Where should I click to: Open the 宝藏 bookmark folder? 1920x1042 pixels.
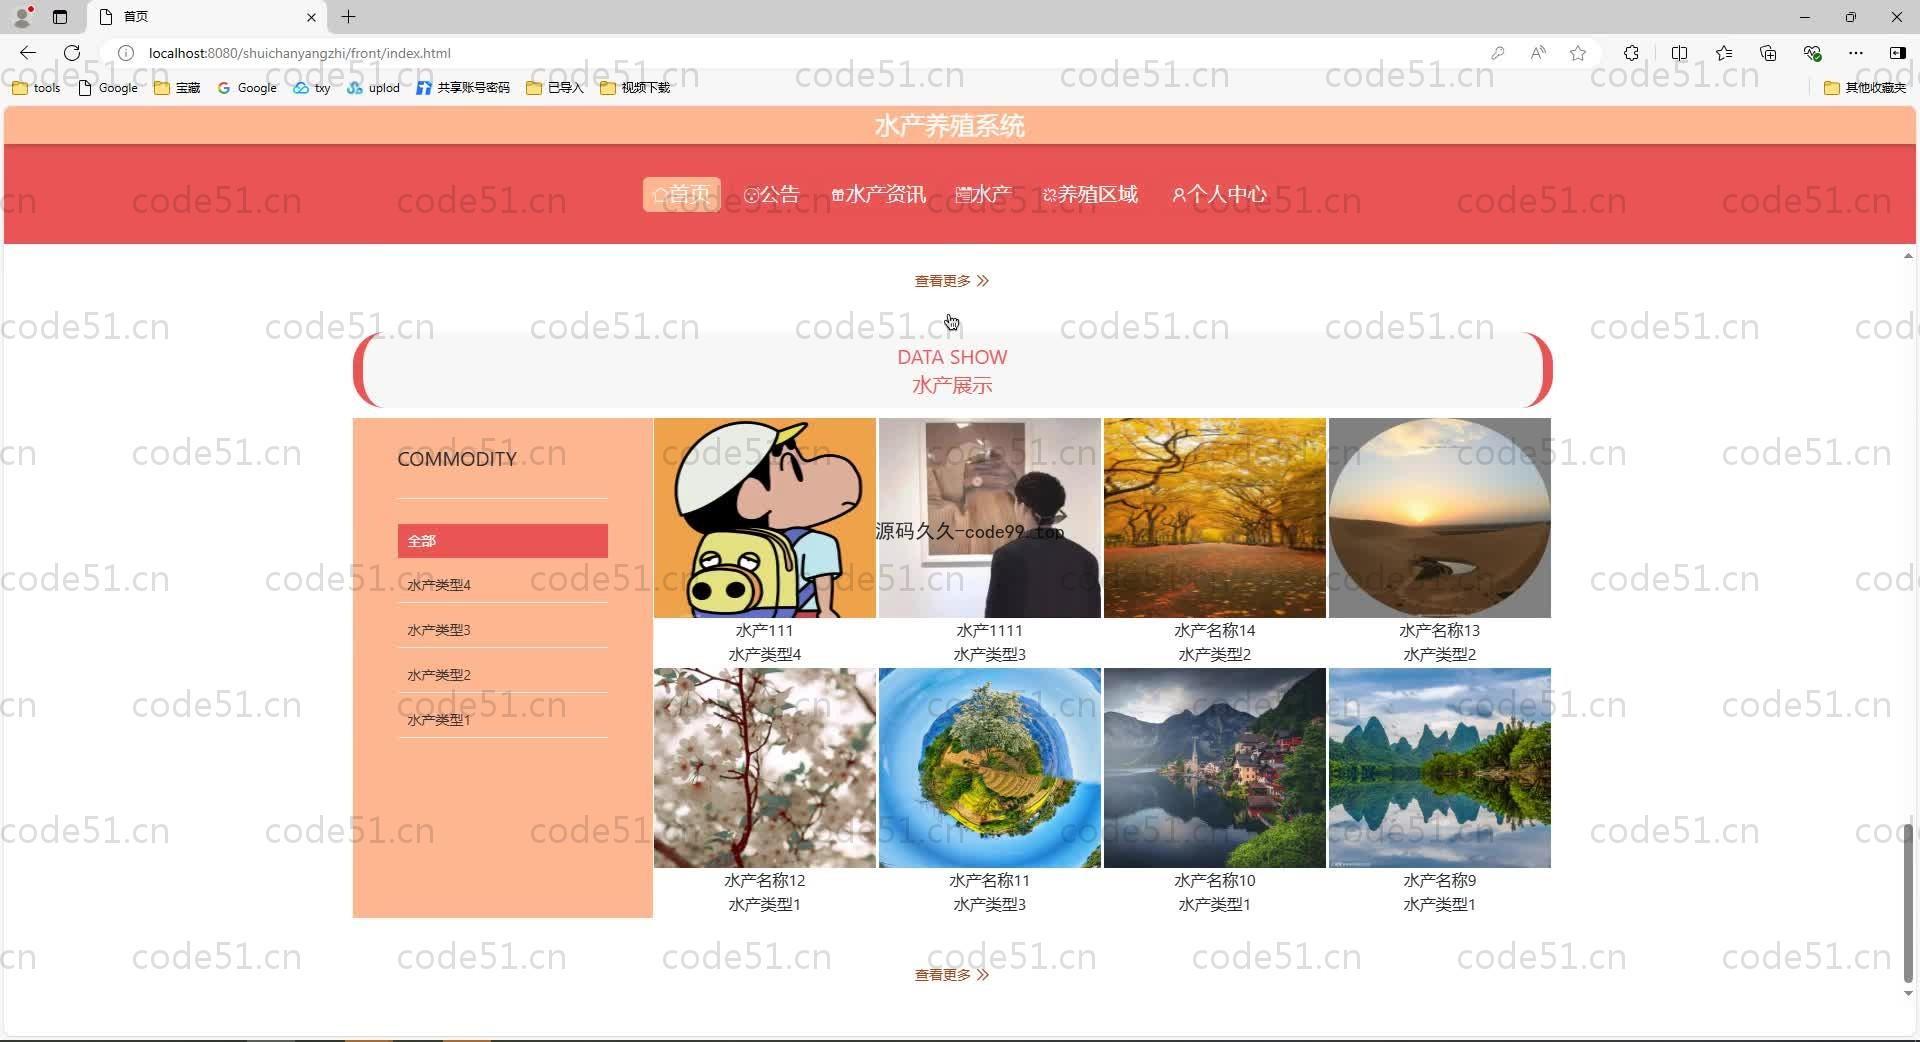pos(177,88)
